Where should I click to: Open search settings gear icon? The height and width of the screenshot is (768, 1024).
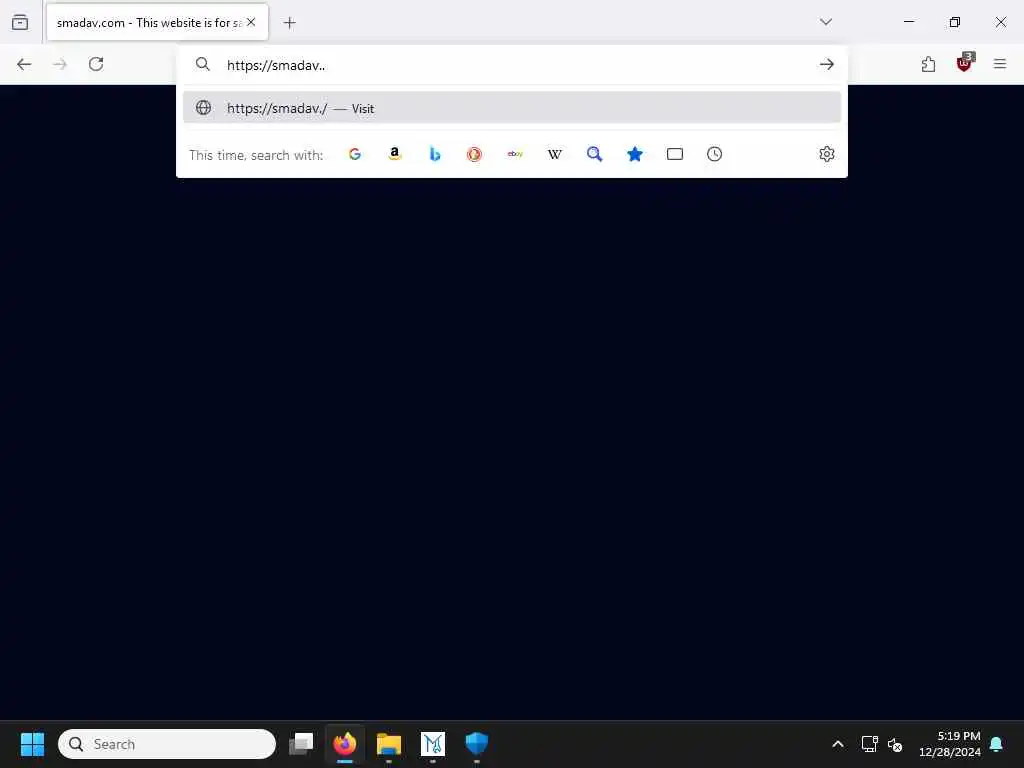pyautogui.click(x=827, y=154)
